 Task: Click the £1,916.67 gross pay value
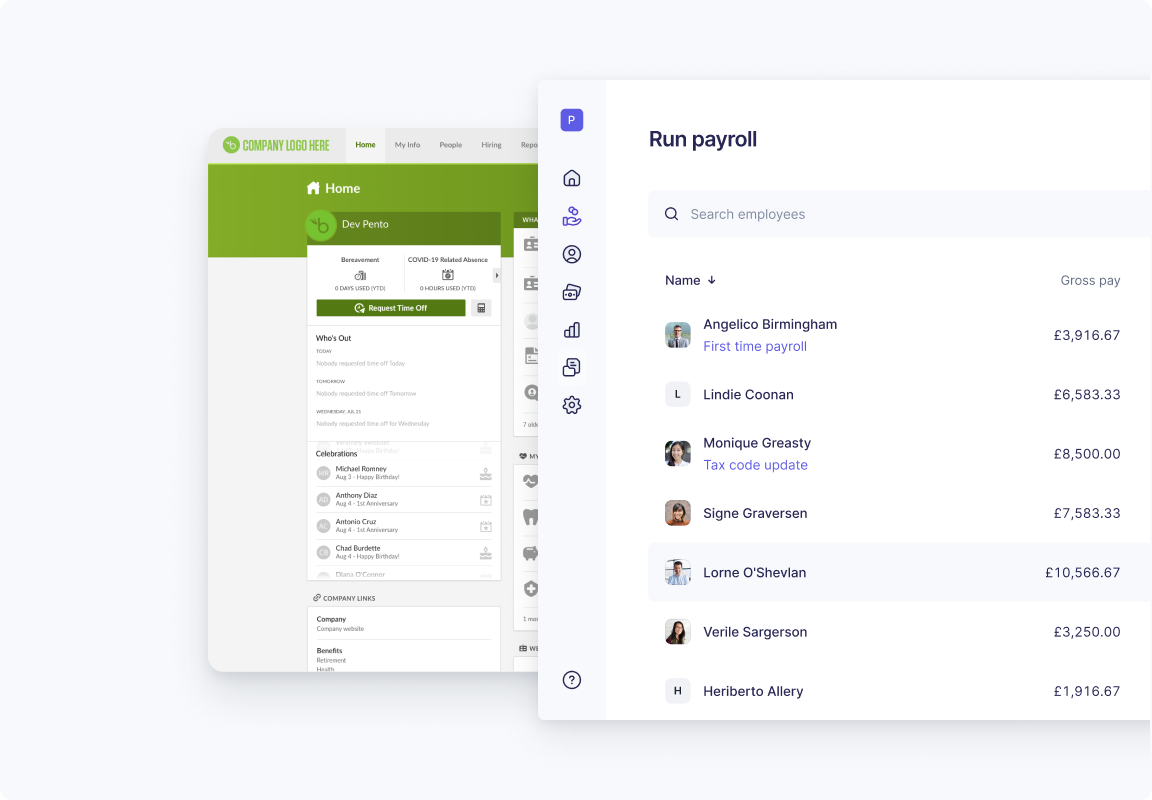click(1087, 692)
